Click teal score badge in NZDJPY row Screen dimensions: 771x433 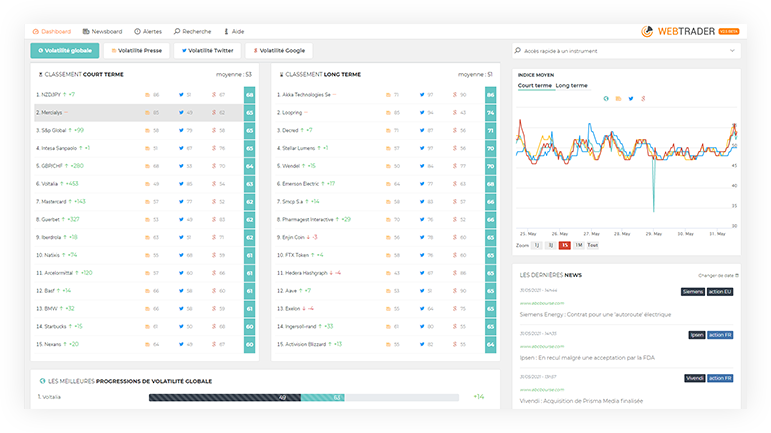[x=249, y=95]
